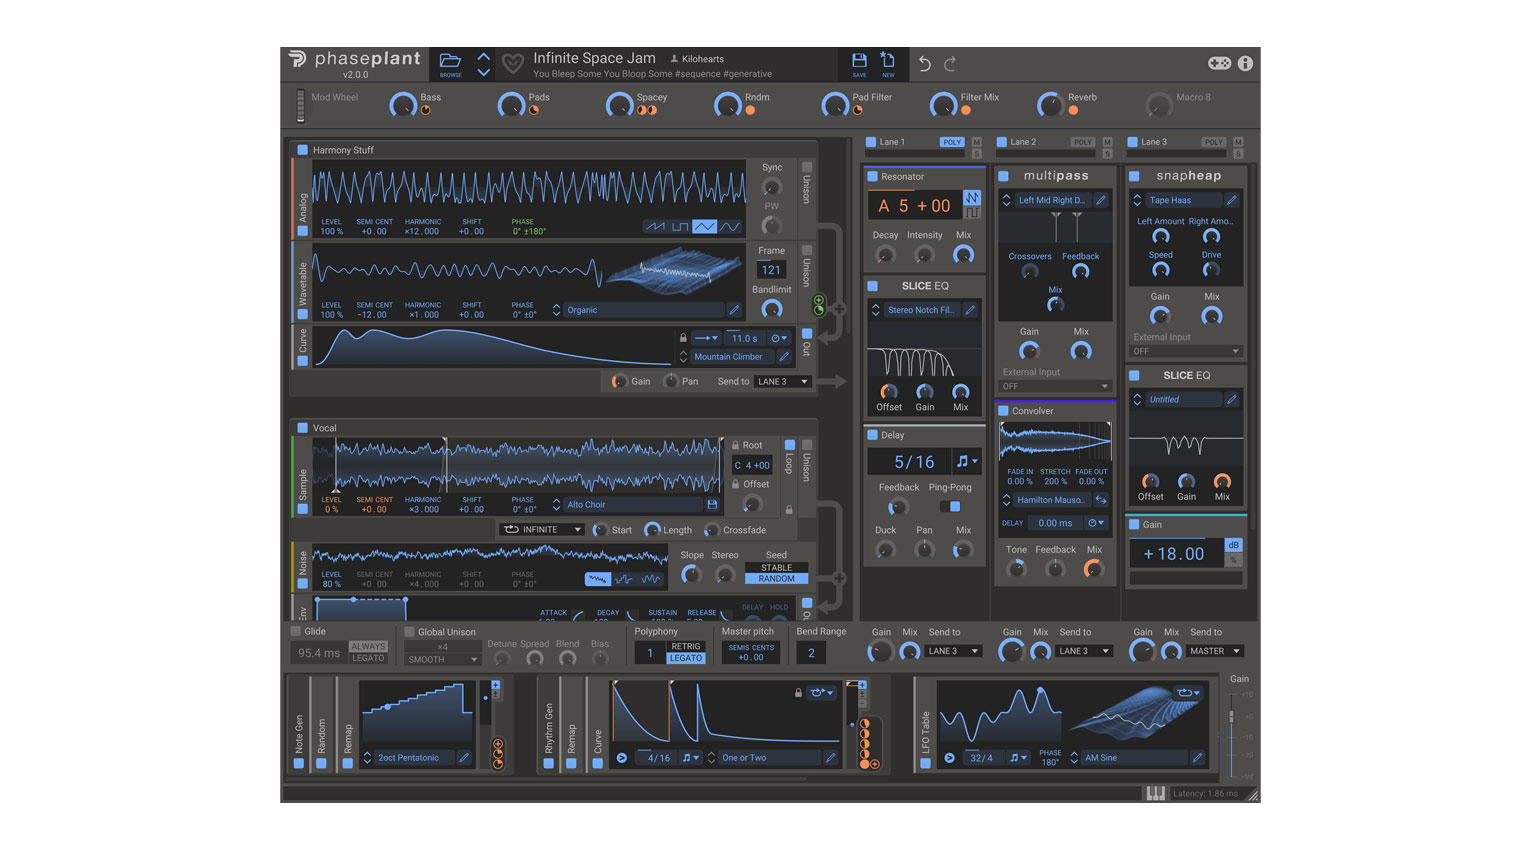Select the sawtooth waveform on Analog oscillator
Image resolution: width=1540 pixels, height=850 pixels.
[655, 226]
